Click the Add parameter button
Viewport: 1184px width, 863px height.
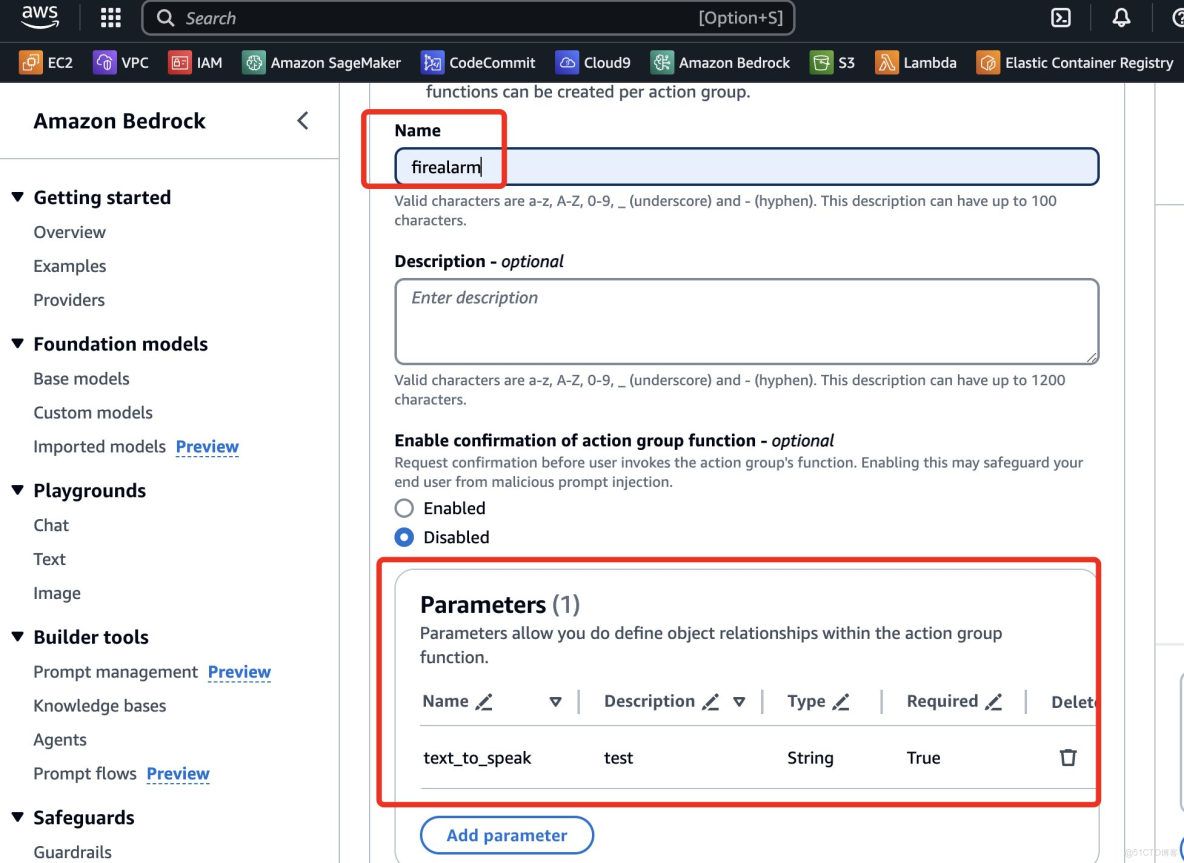[507, 835]
